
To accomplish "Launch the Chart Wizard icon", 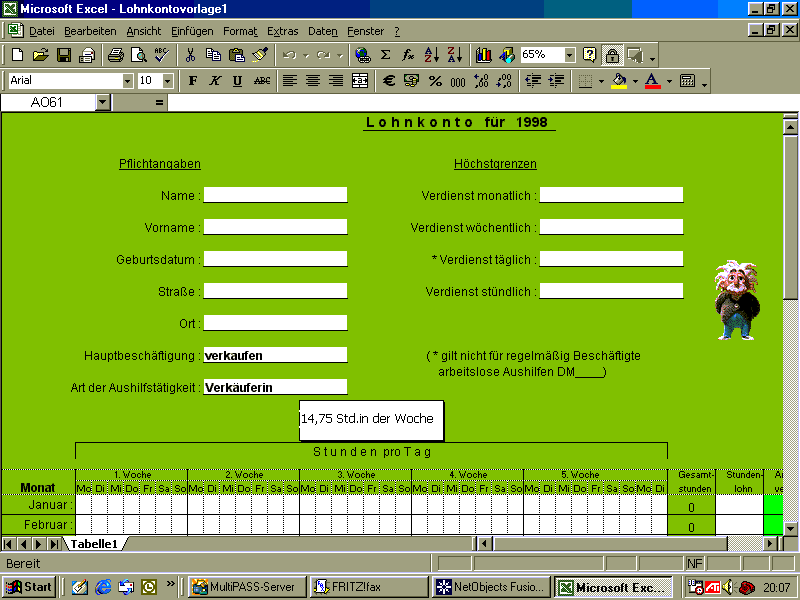I will pos(484,55).
